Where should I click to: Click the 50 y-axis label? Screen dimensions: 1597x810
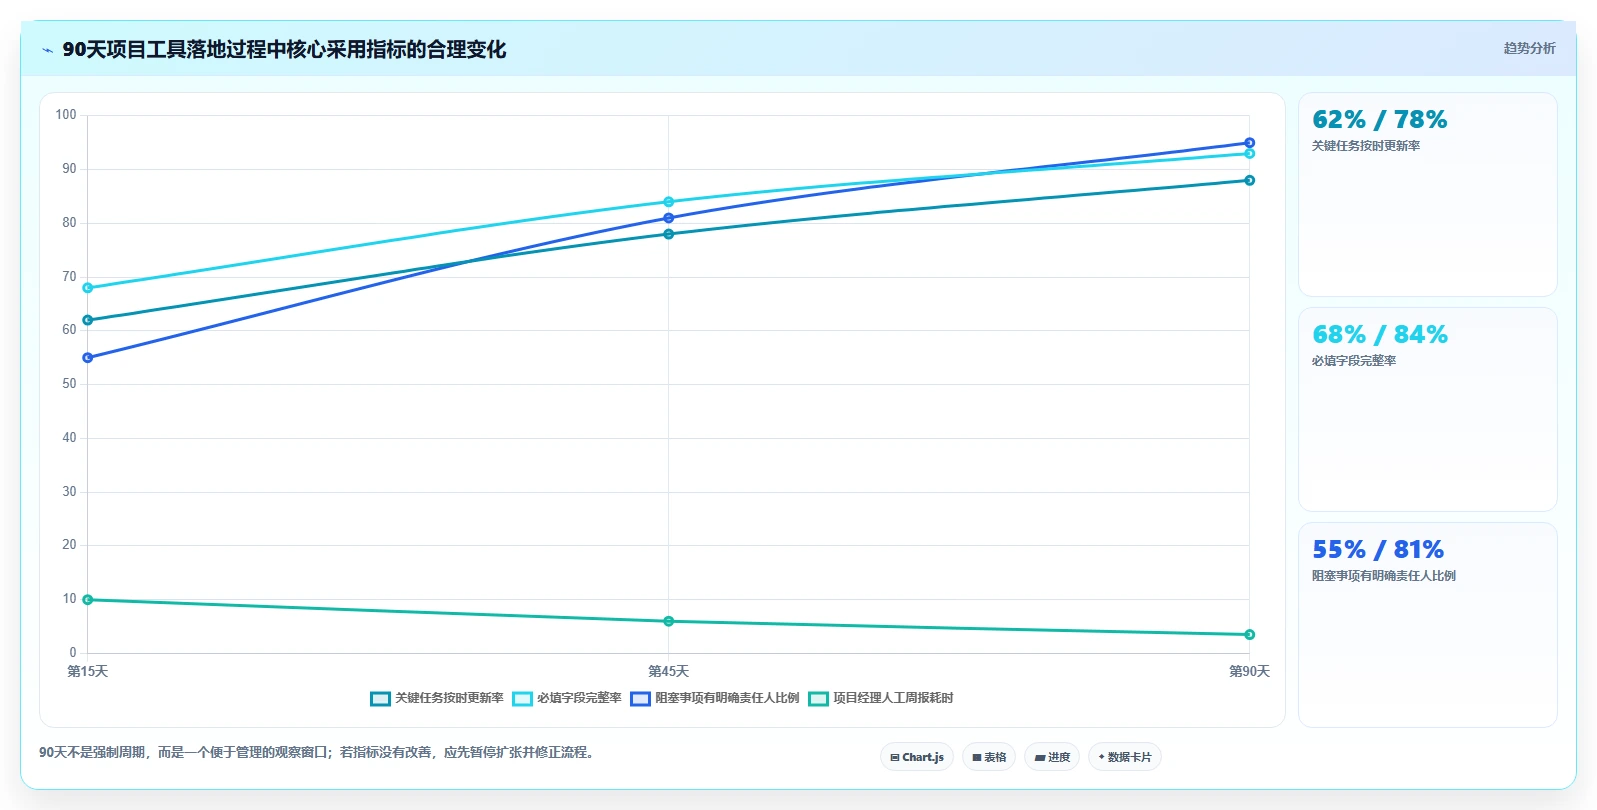69,384
